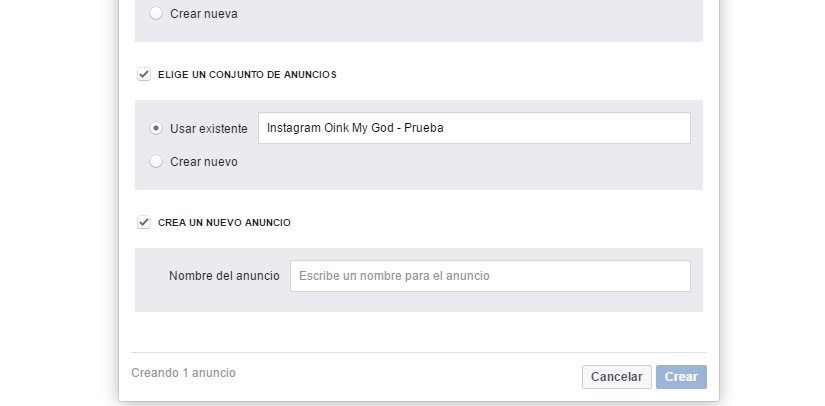Viewport: 825px width, 406px height.
Task: Select the "Crear nuevo" radio button
Action: coord(156,161)
